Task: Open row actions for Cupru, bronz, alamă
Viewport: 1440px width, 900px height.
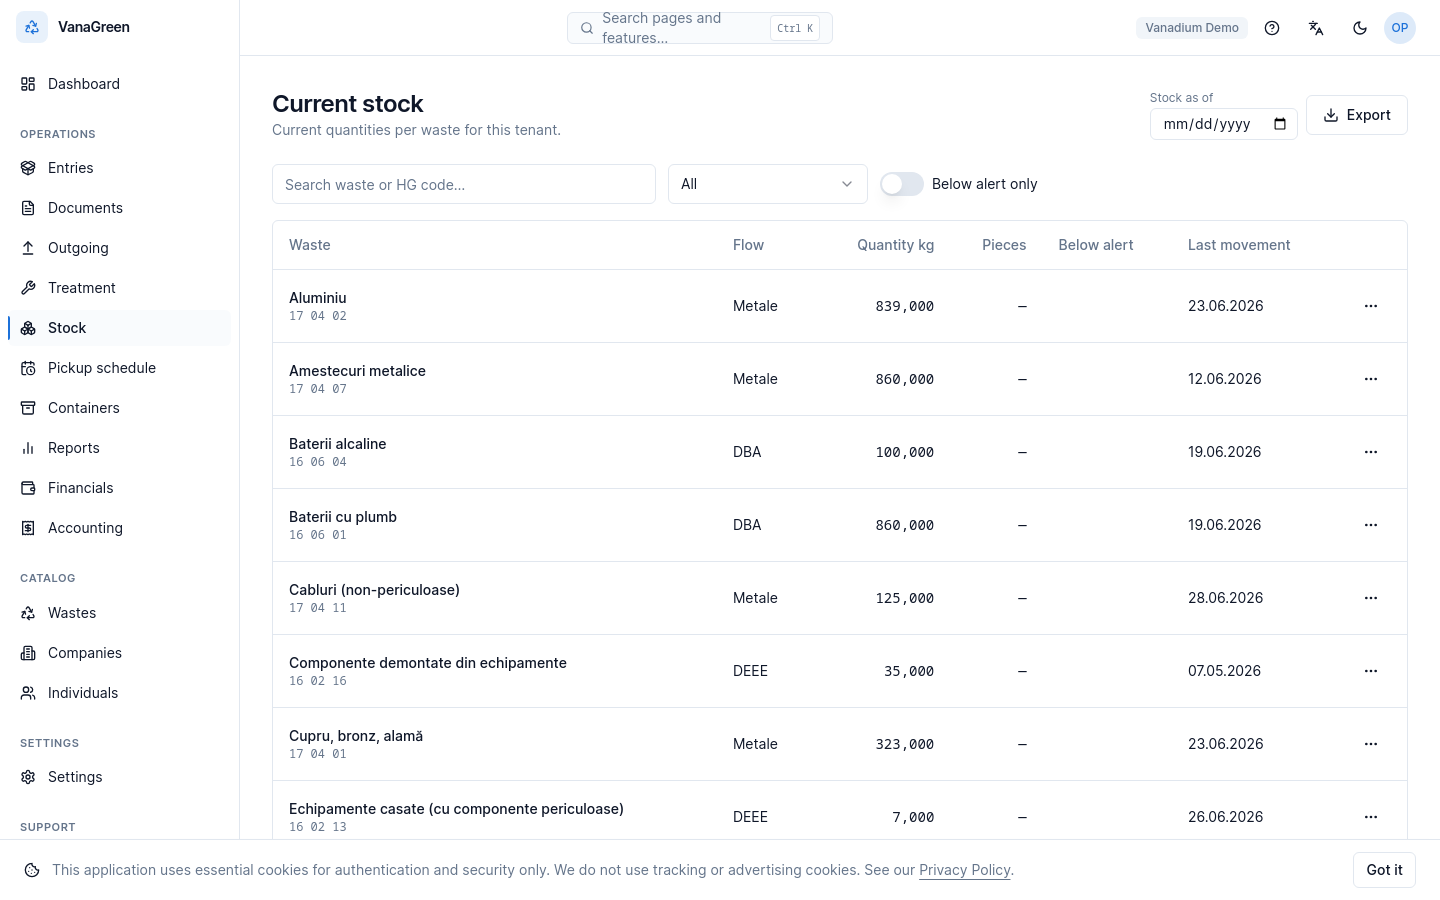Action: 1371,744
